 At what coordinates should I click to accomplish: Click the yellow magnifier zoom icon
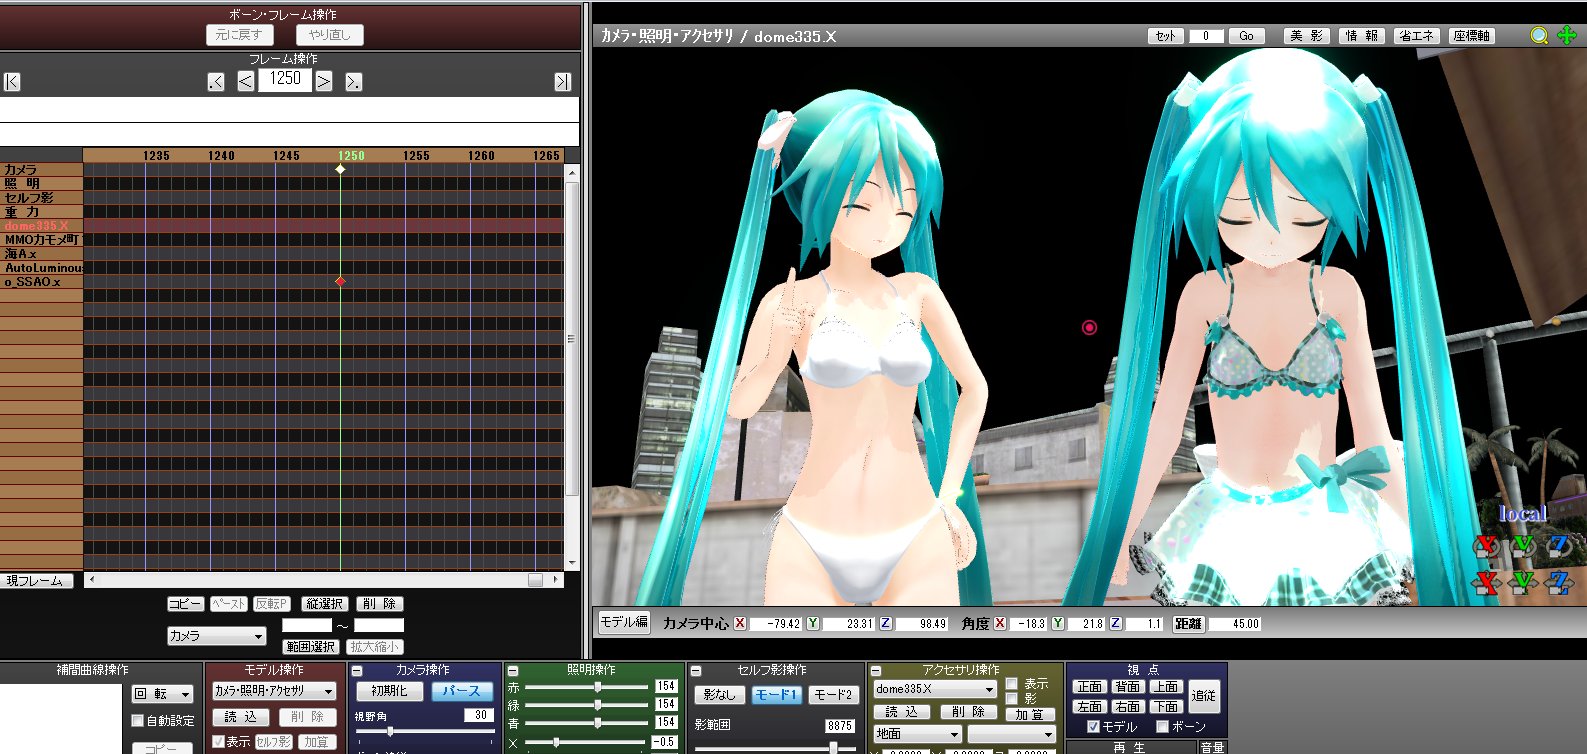pos(1539,36)
